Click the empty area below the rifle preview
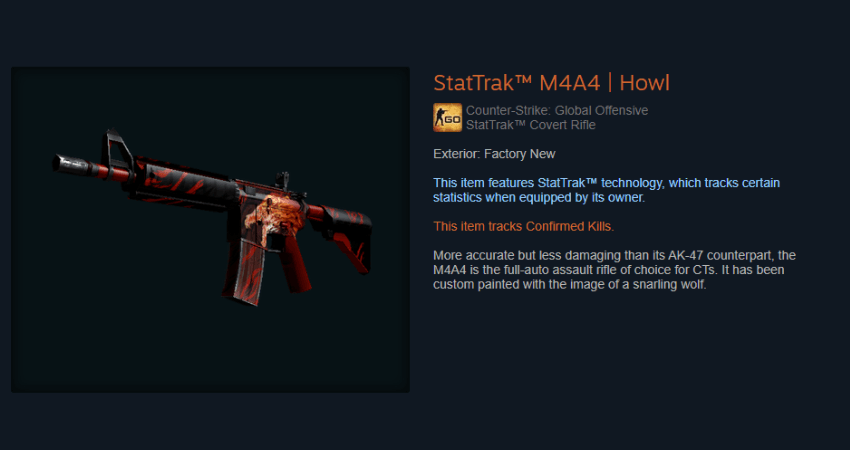850x450 pixels. click(x=210, y=421)
